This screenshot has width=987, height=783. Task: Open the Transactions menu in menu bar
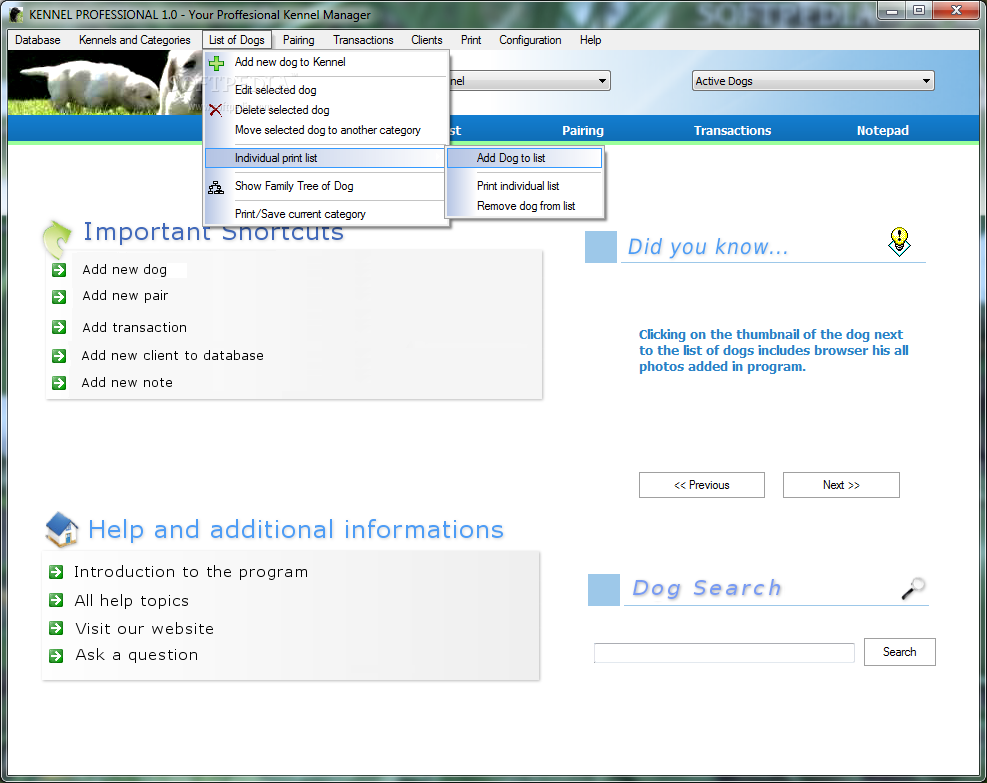coord(363,40)
